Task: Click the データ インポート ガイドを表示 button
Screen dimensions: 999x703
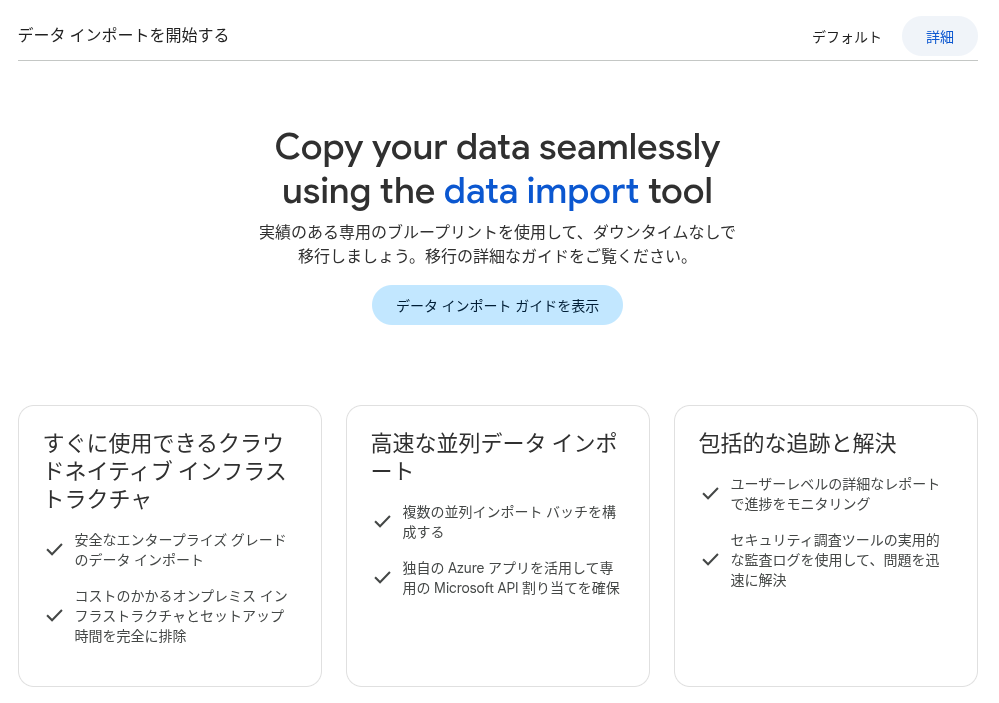Action: pos(497,306)
